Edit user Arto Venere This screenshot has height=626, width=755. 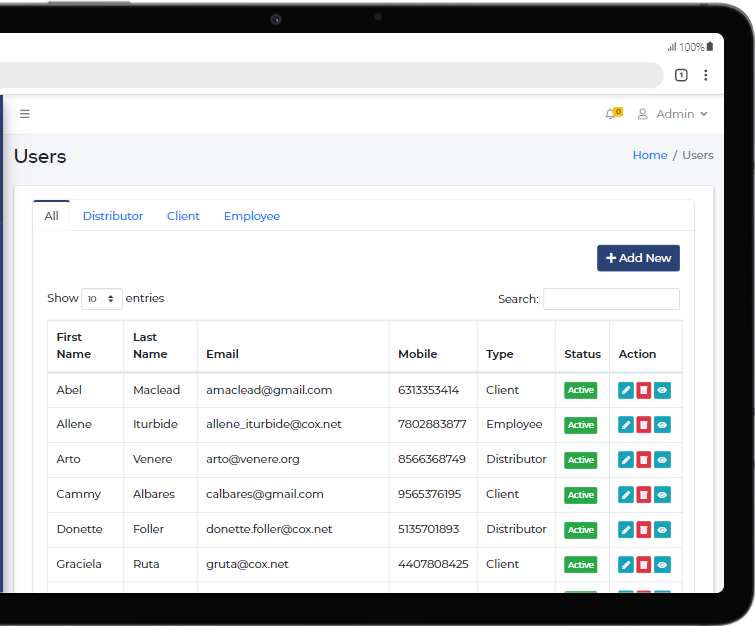click(x=626, y=460)
